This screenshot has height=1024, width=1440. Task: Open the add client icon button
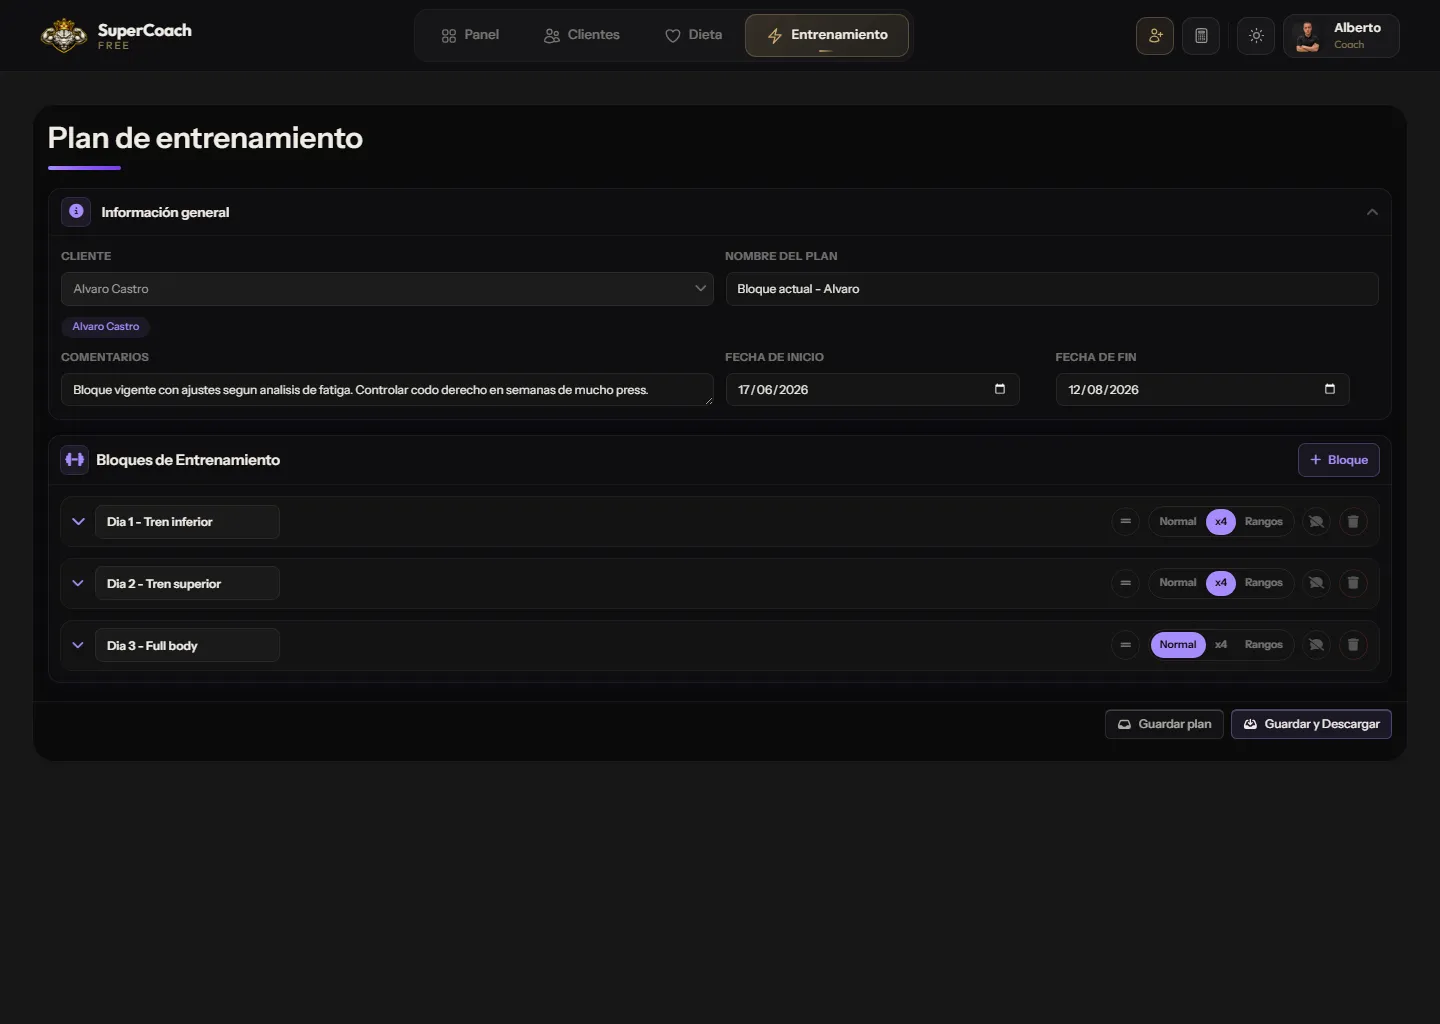[1155, 36]
